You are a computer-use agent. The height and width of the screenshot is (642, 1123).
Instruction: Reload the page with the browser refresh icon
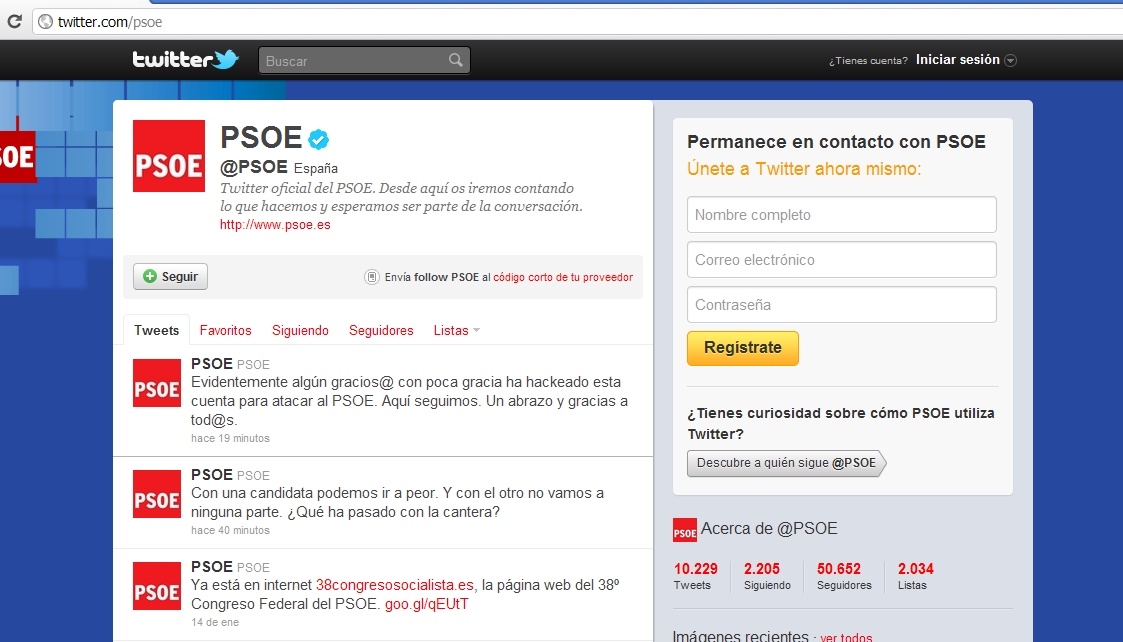(x=14, y=21)
